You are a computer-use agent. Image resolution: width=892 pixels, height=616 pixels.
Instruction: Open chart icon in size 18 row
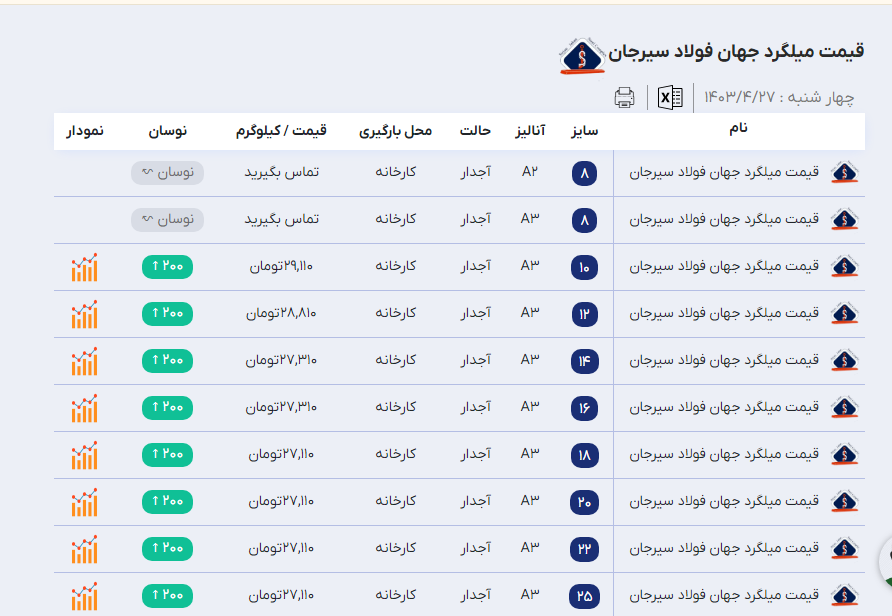click(84, 455)
